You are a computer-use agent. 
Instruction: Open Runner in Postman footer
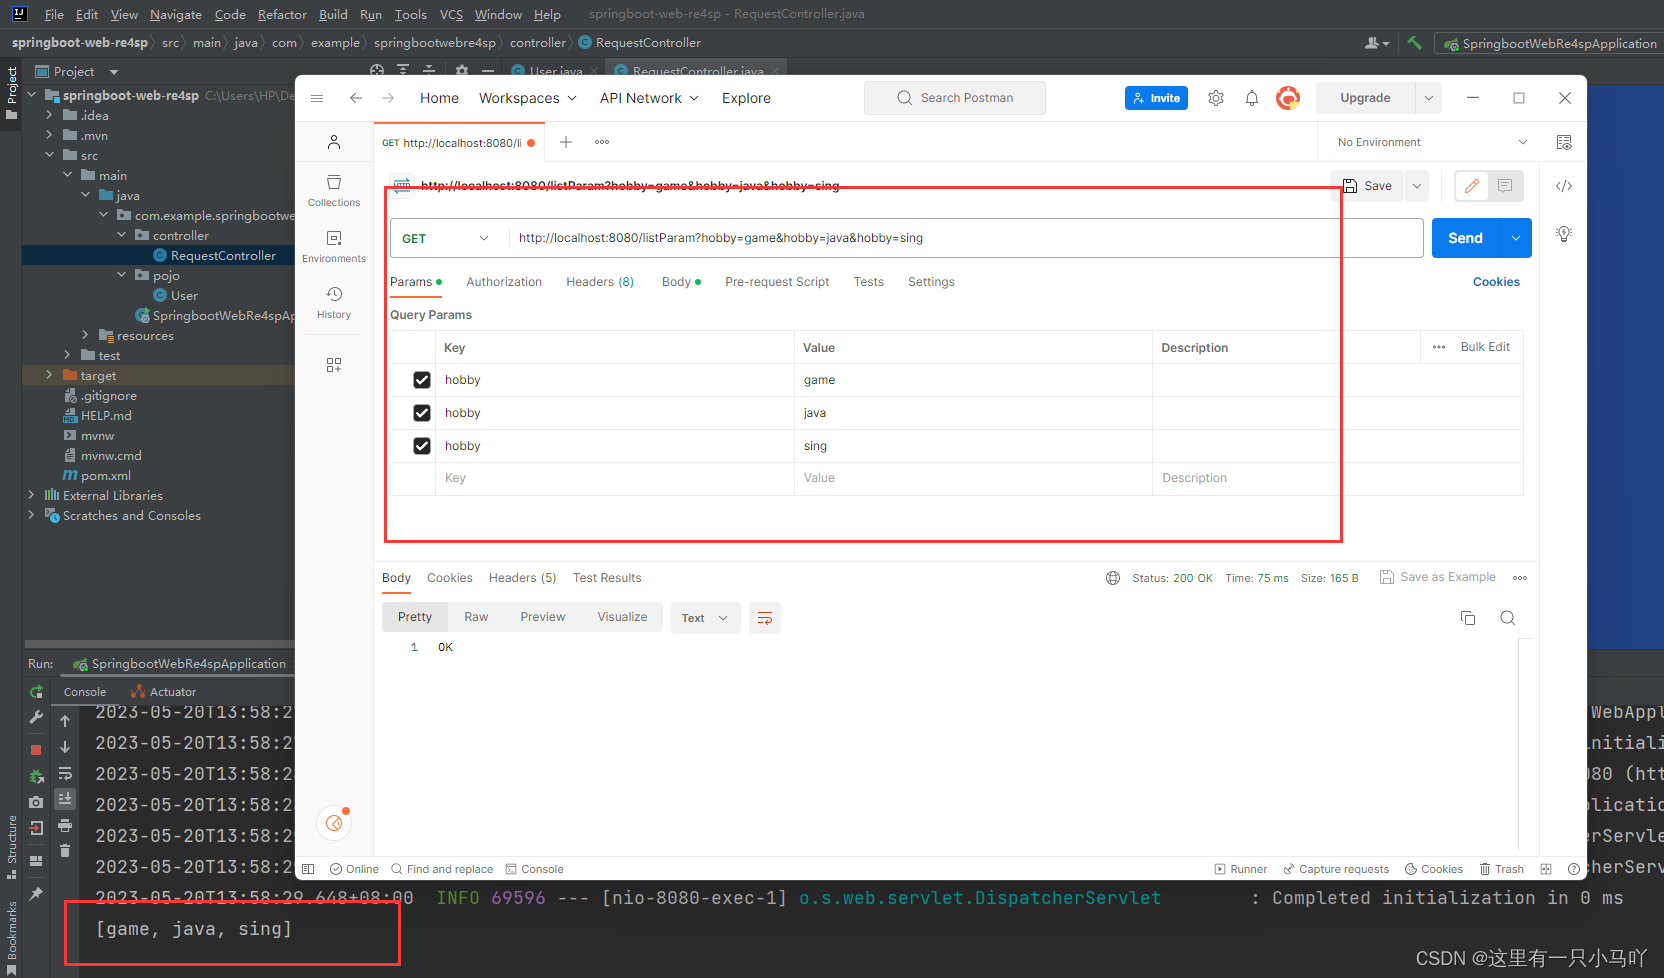[1240, 869]
